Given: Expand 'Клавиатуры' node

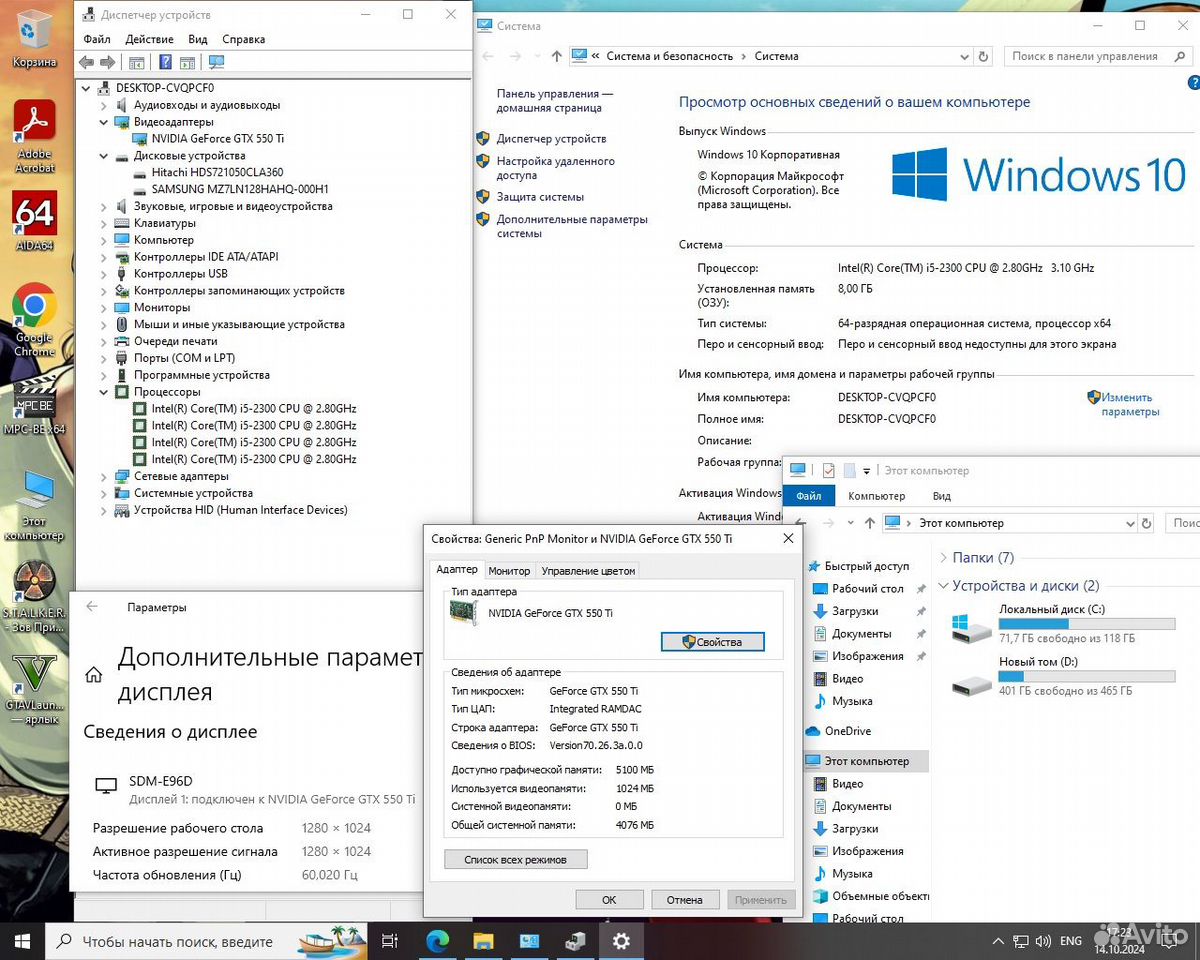Looking at the screenshot, I should (104, 223).
